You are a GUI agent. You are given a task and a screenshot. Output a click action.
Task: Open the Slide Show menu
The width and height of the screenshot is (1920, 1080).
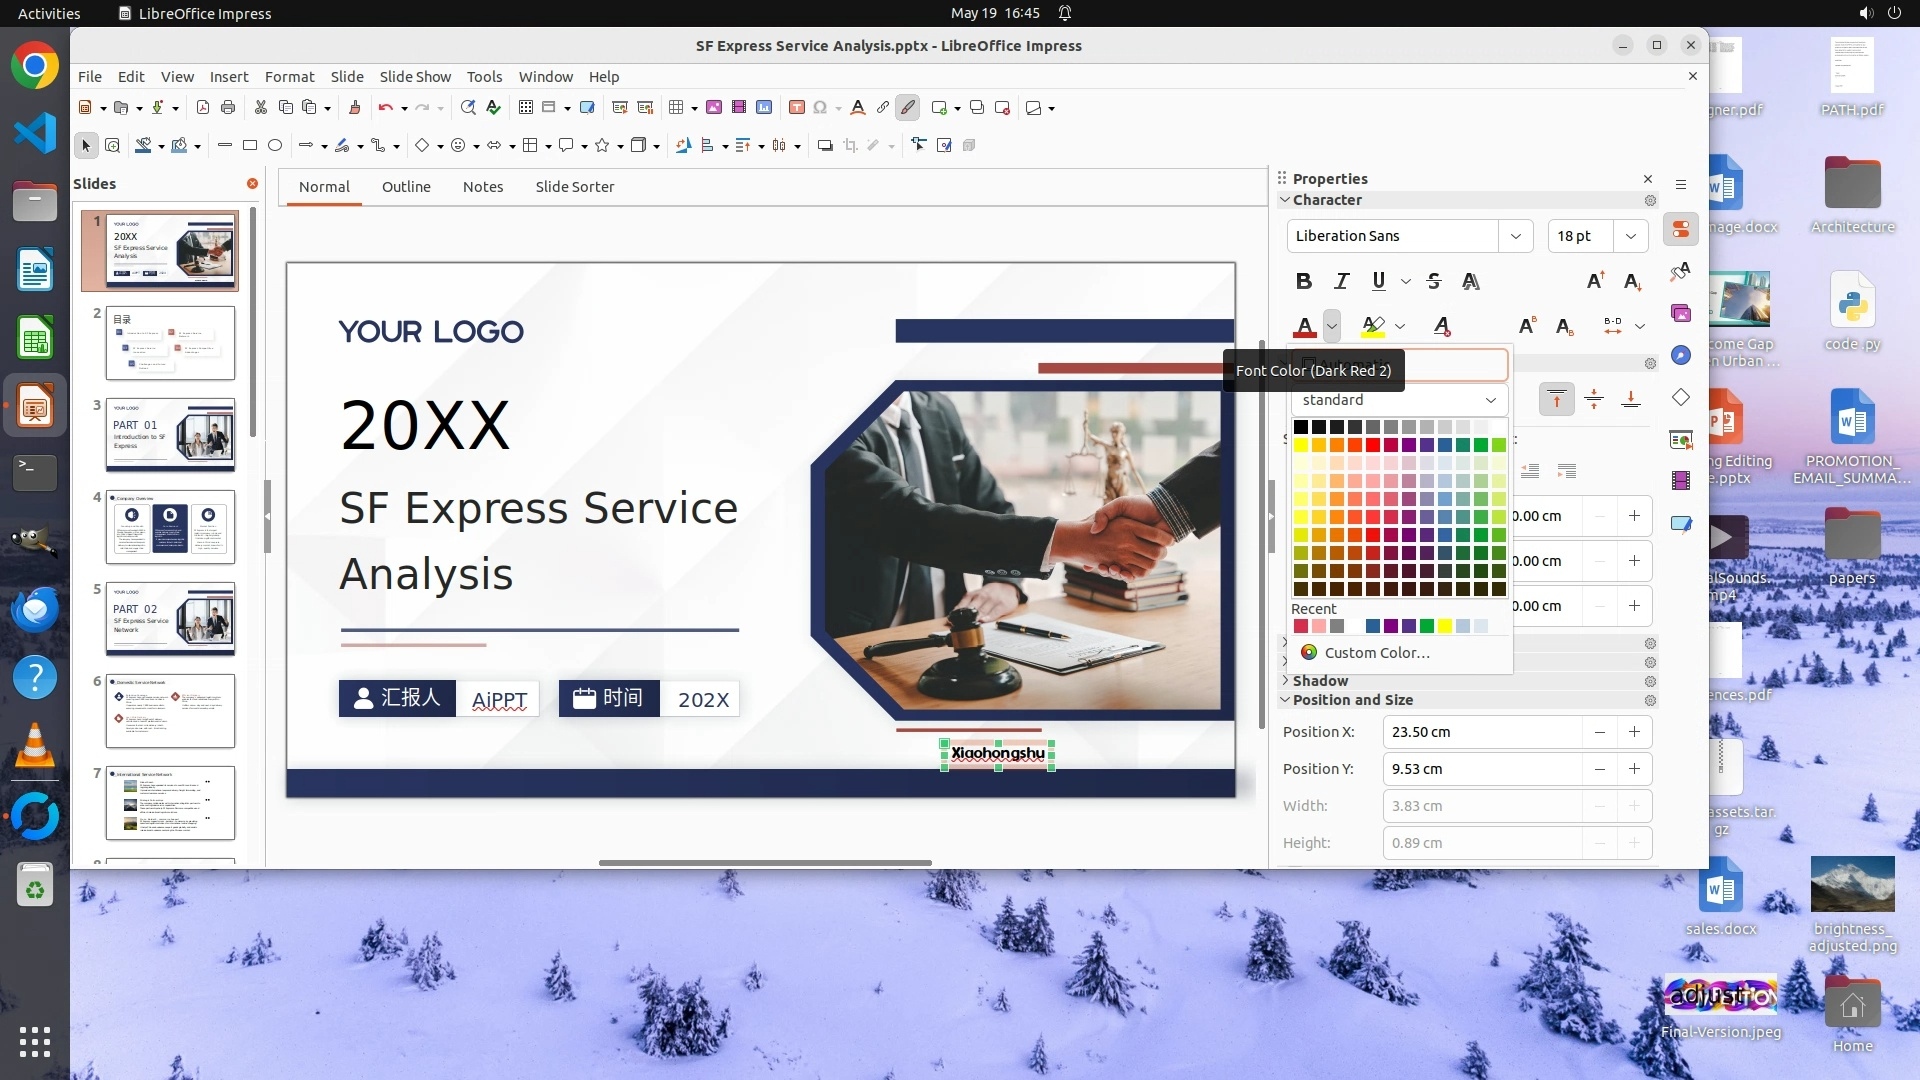(414, 76)
